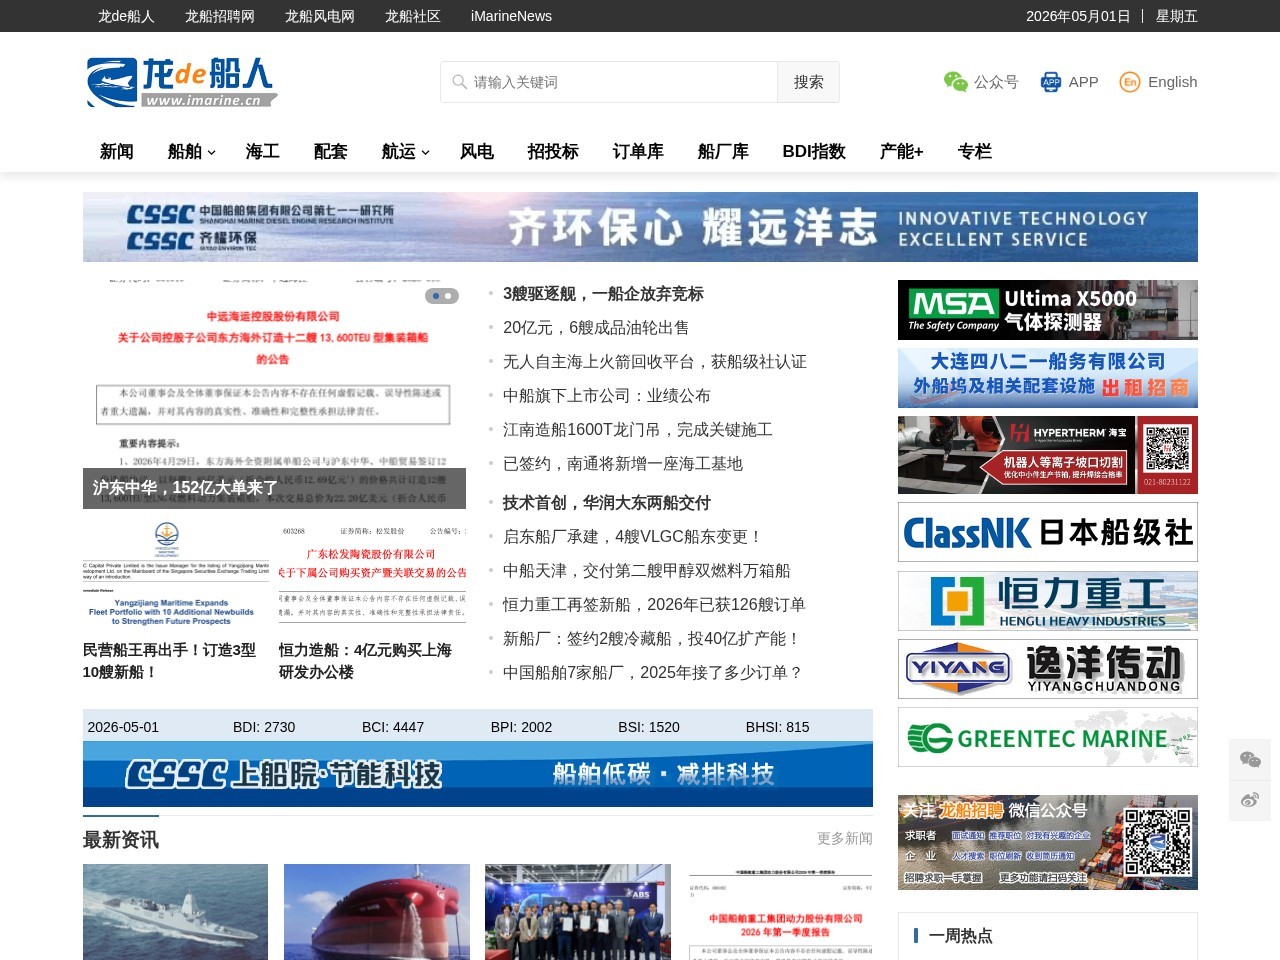Open 龙船风电网 top link
1280x960 pixels.
(x=320, y=16)
